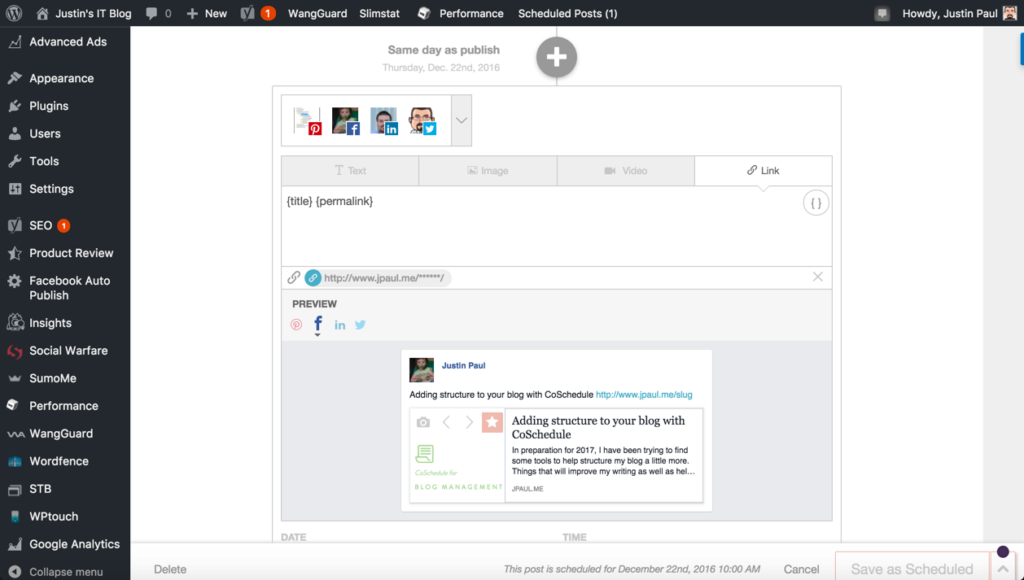
Task: Click the Cancel button
Action: [801, 570]
